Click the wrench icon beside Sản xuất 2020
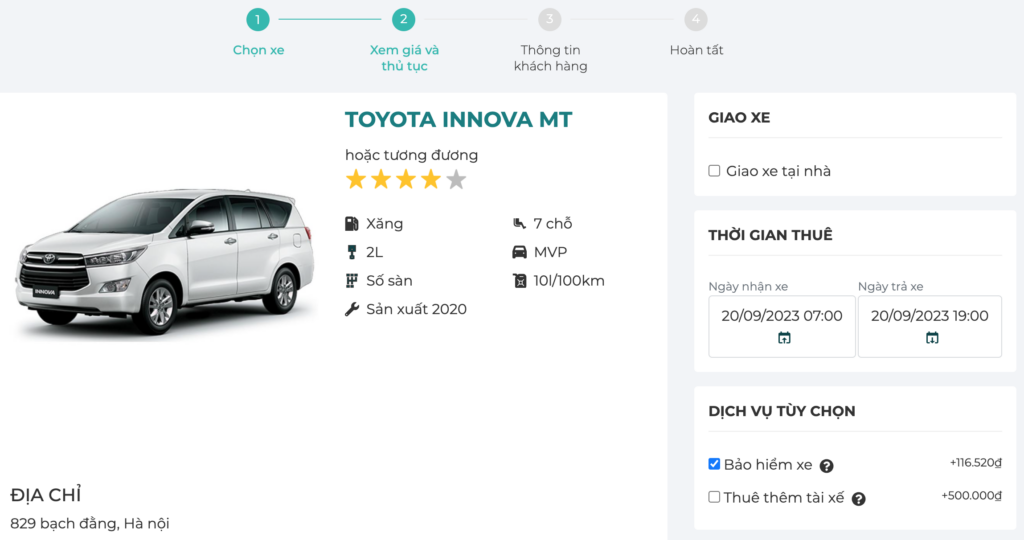This screenshot has width=1024, height=540. (x=352, y=309)
